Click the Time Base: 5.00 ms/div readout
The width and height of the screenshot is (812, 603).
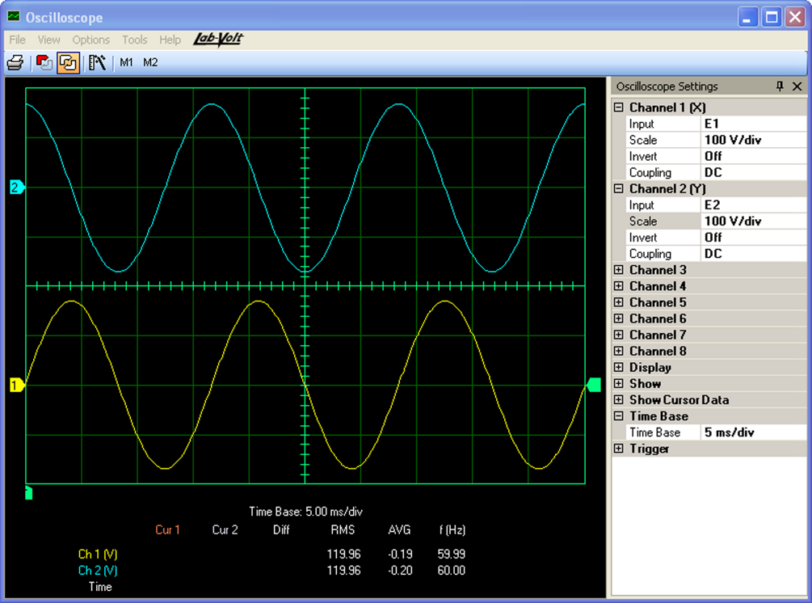click(x=306, y=512)
